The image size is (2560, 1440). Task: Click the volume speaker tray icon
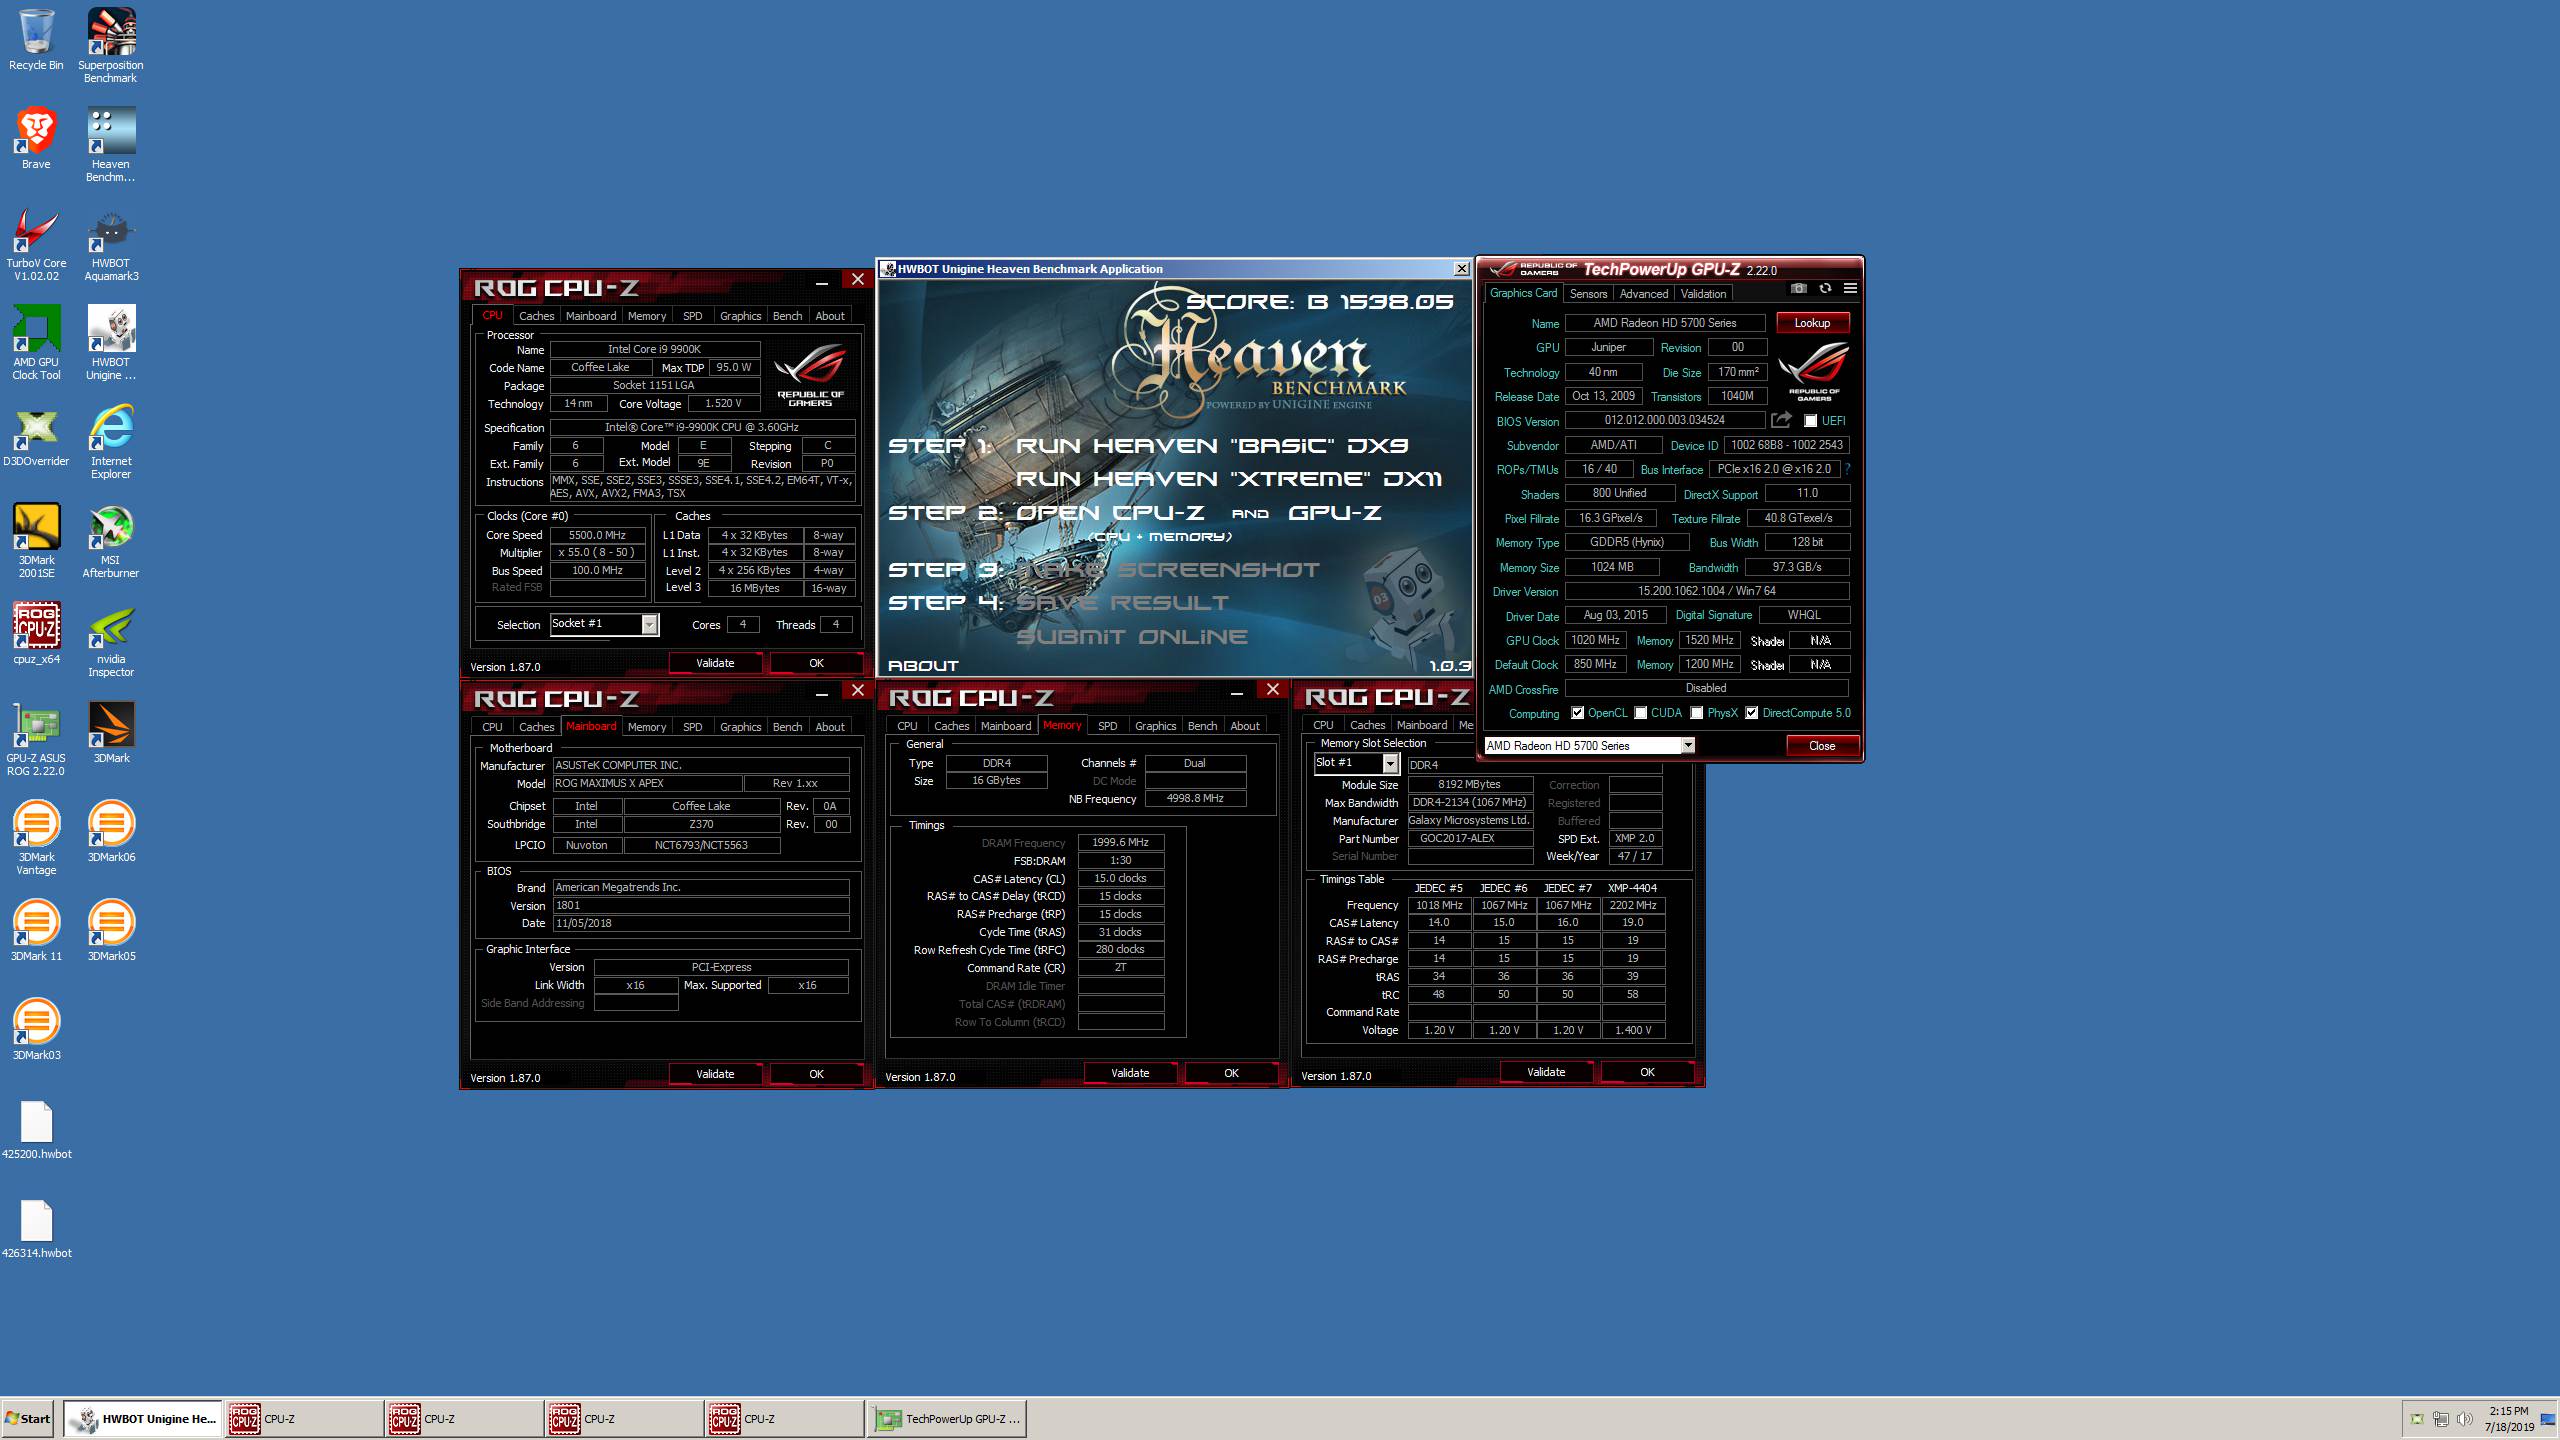(2465, 1419)
